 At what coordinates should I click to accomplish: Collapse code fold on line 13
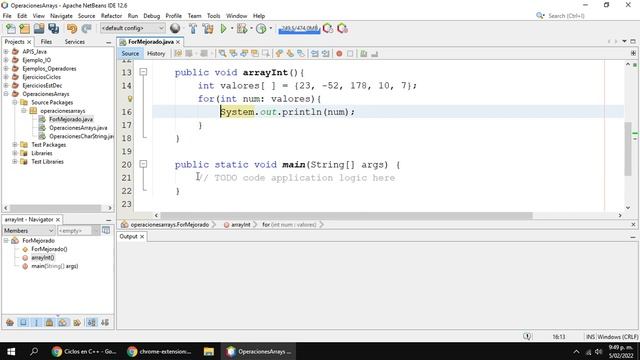coord(143,72)
